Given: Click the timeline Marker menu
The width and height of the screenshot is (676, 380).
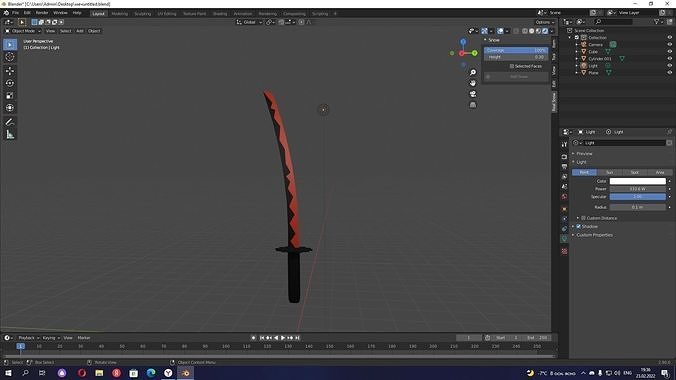Looking at the screenshot, I should (x=84, y=338).
